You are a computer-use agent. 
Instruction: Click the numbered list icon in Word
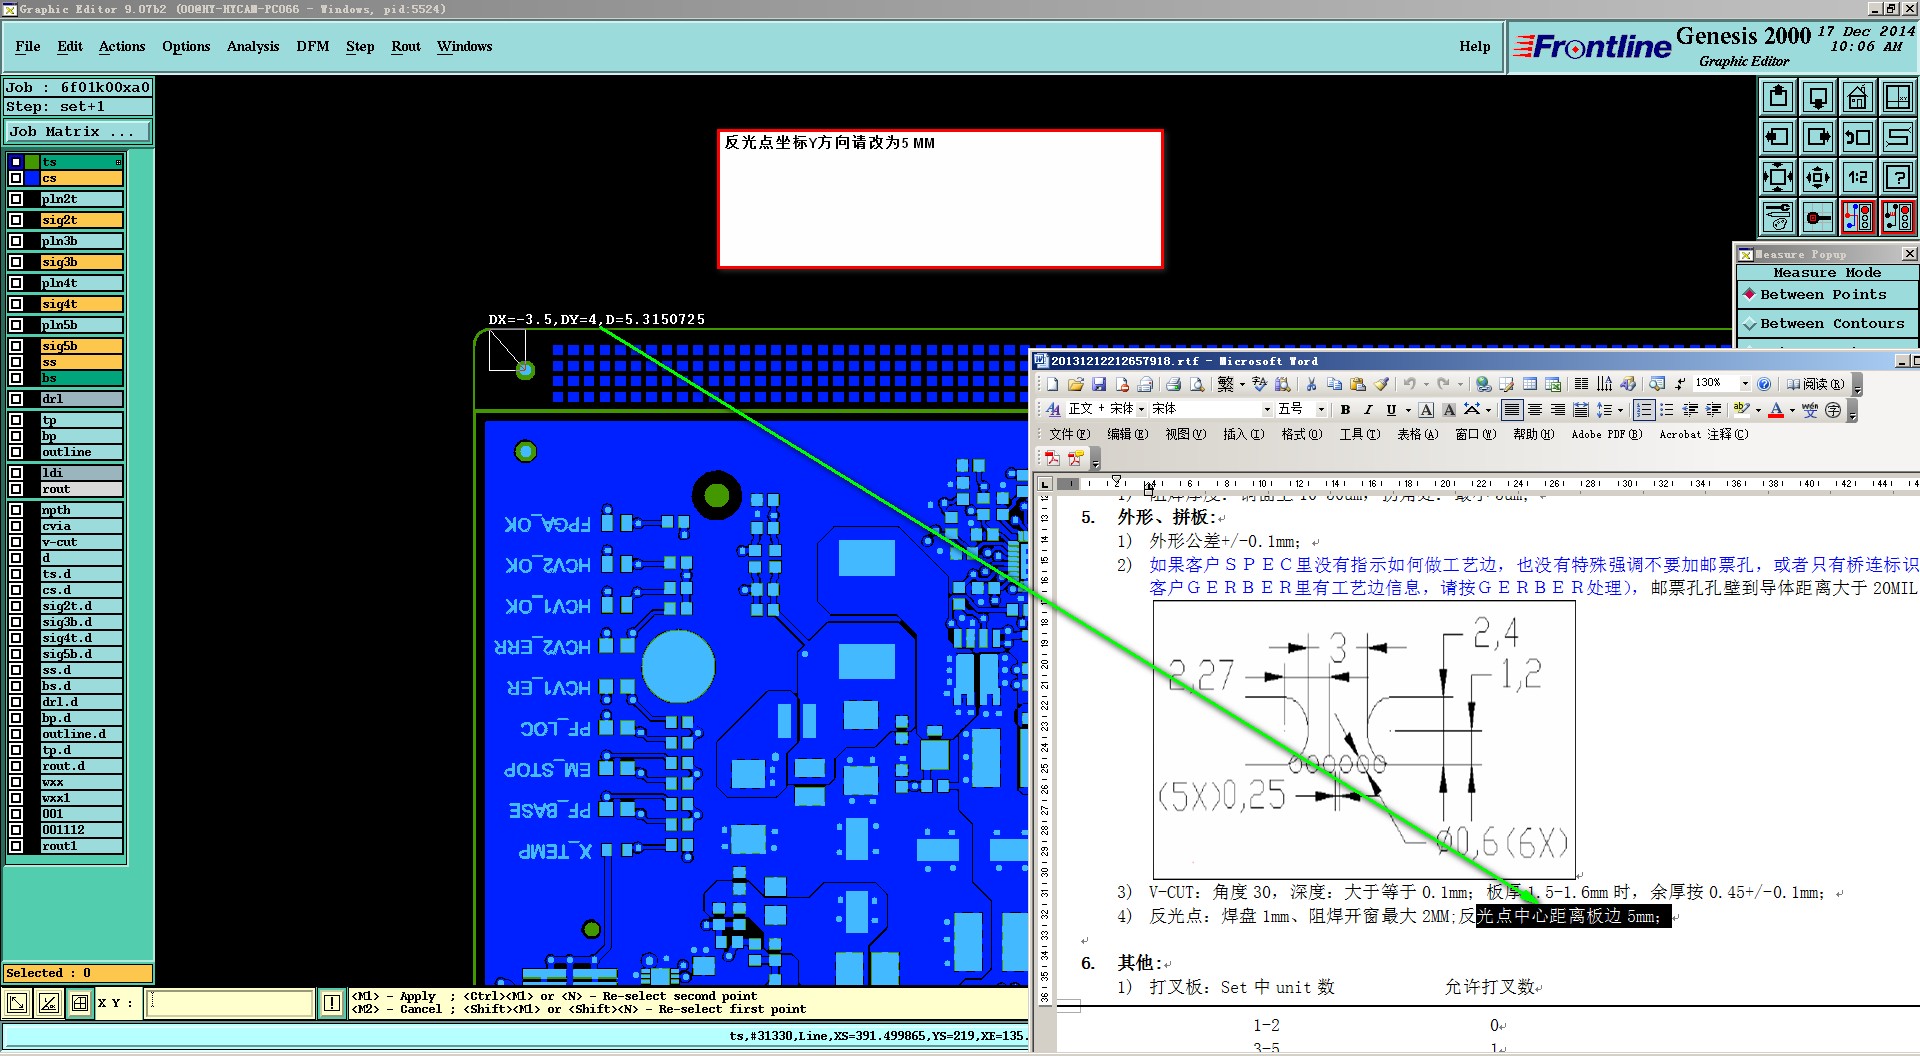pyautogui.click(x=1643, y=409)
